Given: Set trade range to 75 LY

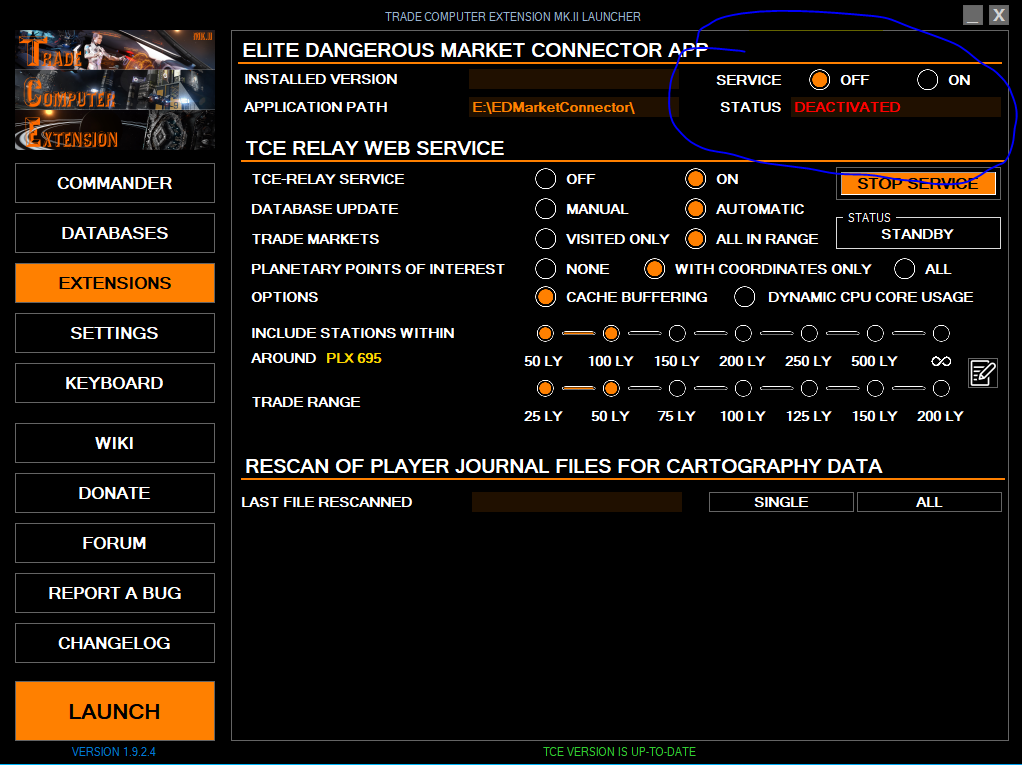Looking at the screenshot, I should click(677, 388).
